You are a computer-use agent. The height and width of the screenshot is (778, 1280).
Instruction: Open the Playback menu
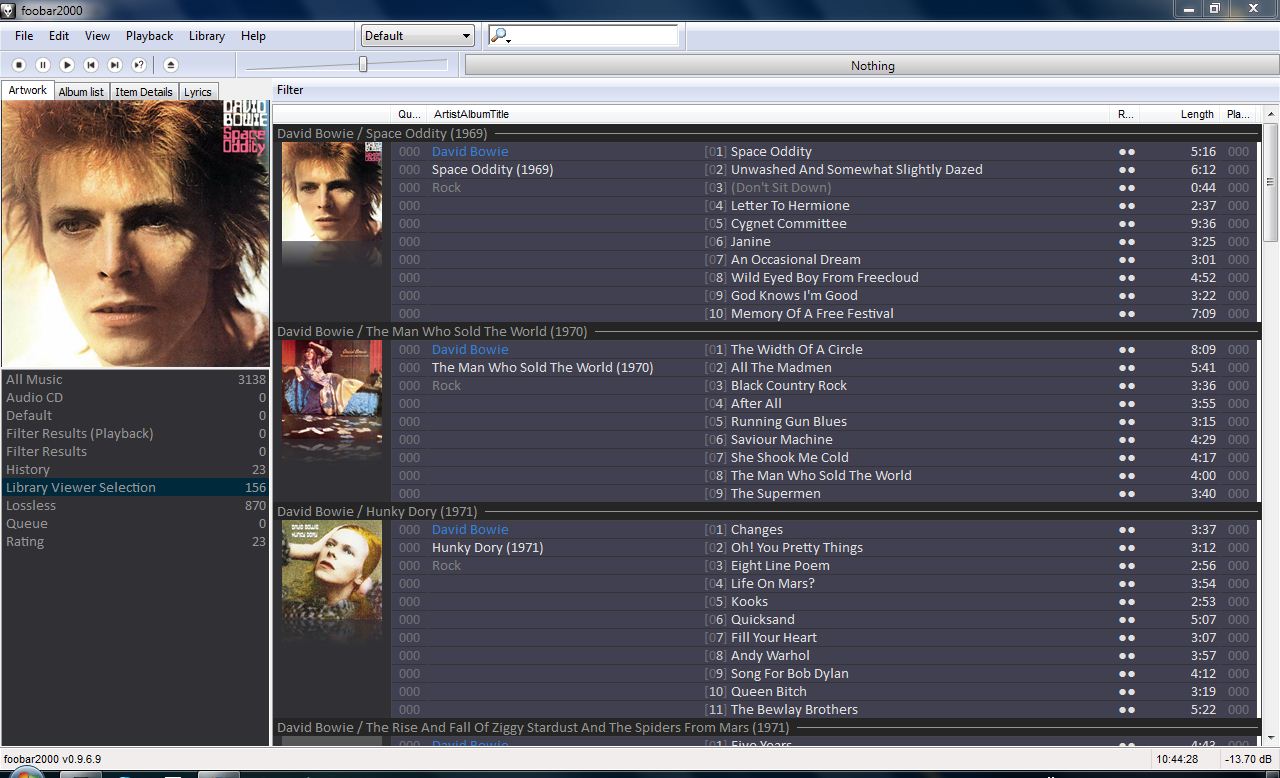[x=150, y=36]
